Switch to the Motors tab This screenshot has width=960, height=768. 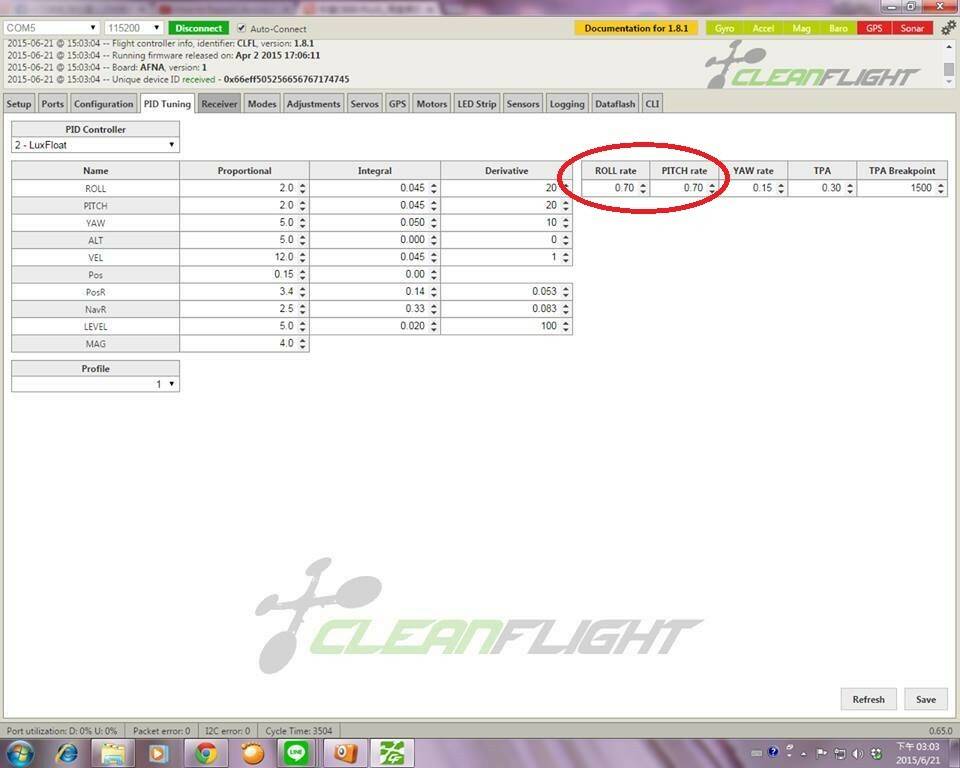[x=432, y=104]
